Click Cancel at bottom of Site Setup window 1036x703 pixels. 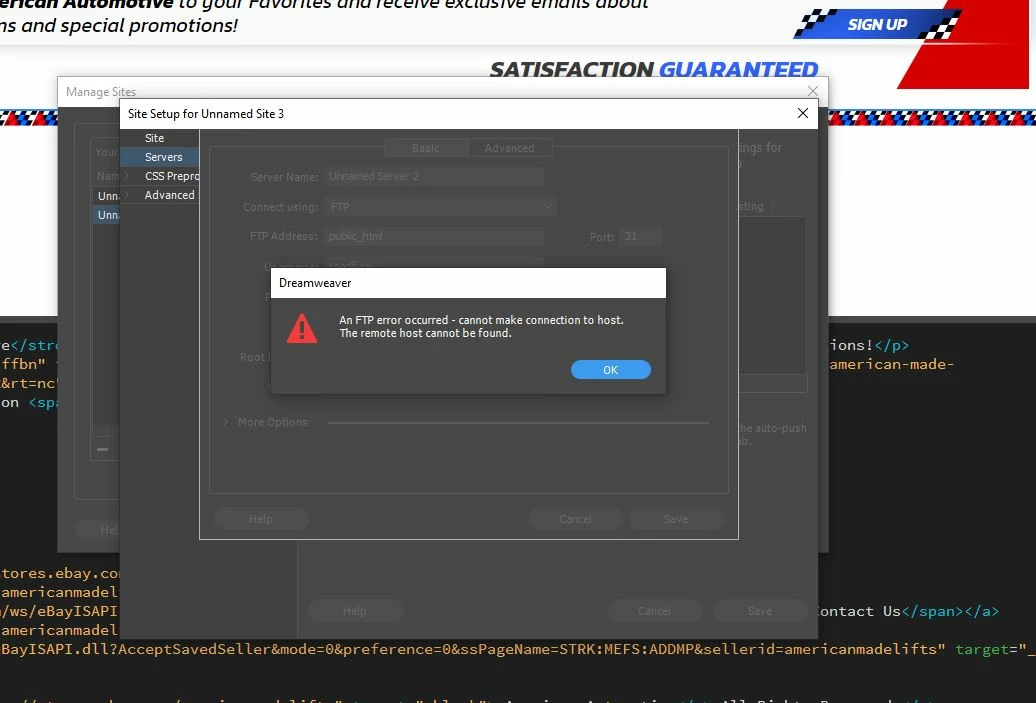click(x=654, y=611)
